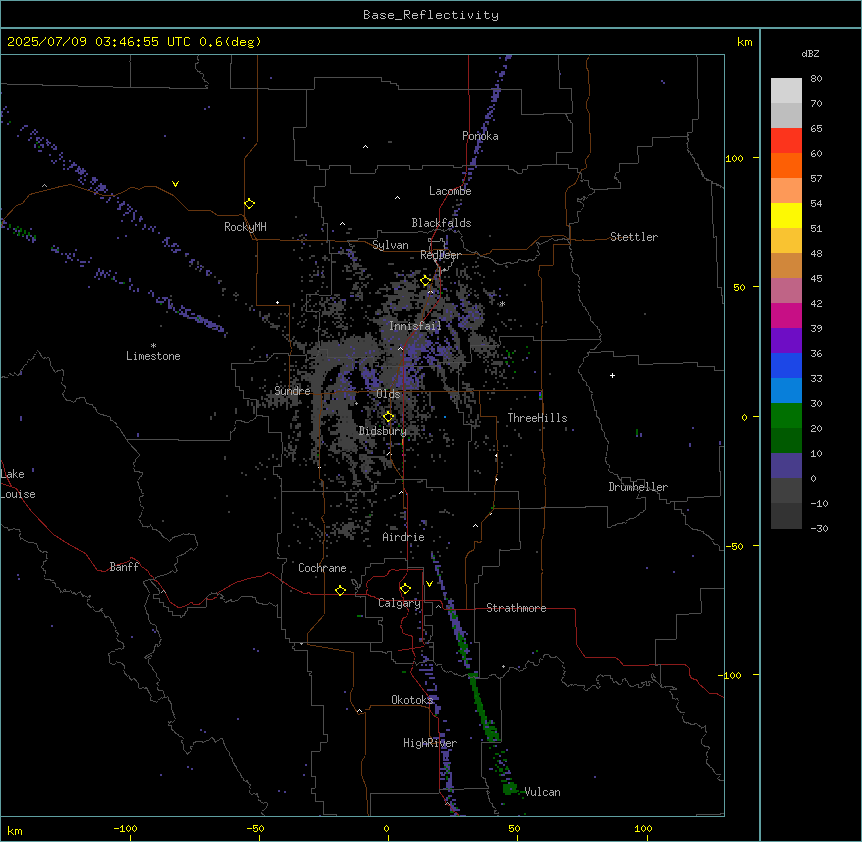862x842 pixels.
Task: Click the Banff city label
Action: coord(124,567)
